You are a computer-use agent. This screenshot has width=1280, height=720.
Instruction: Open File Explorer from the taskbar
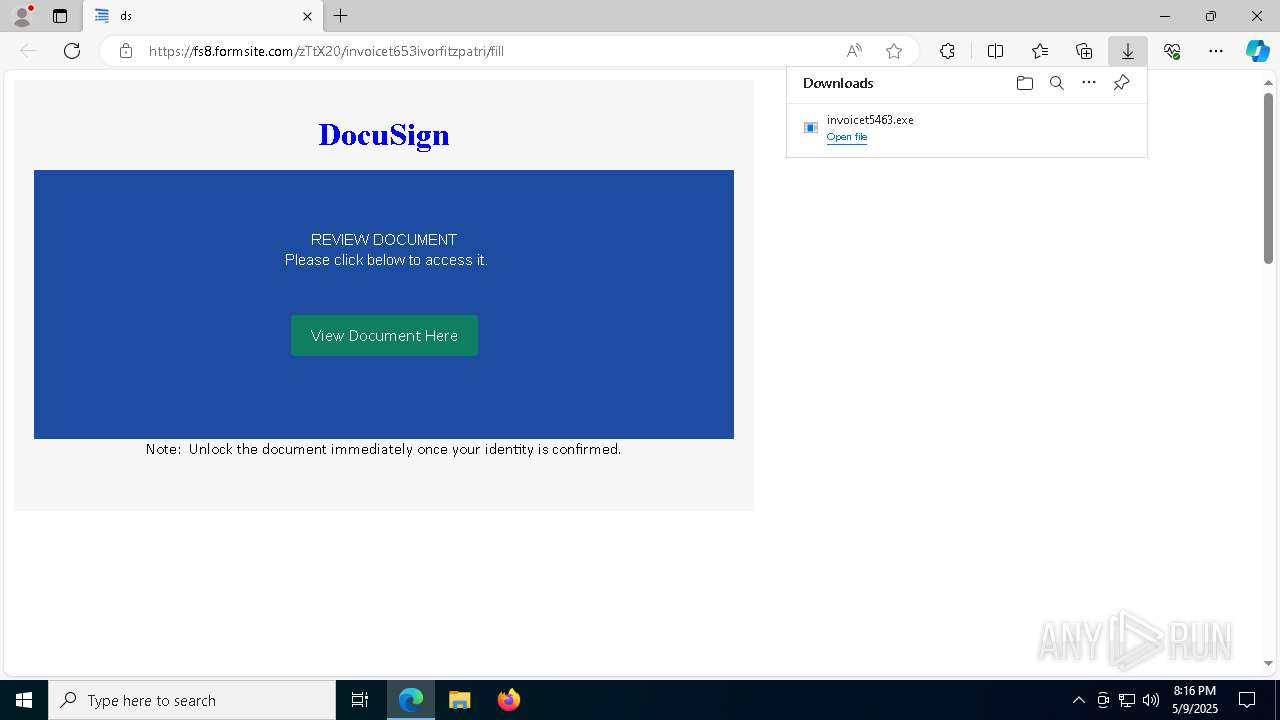460,700
